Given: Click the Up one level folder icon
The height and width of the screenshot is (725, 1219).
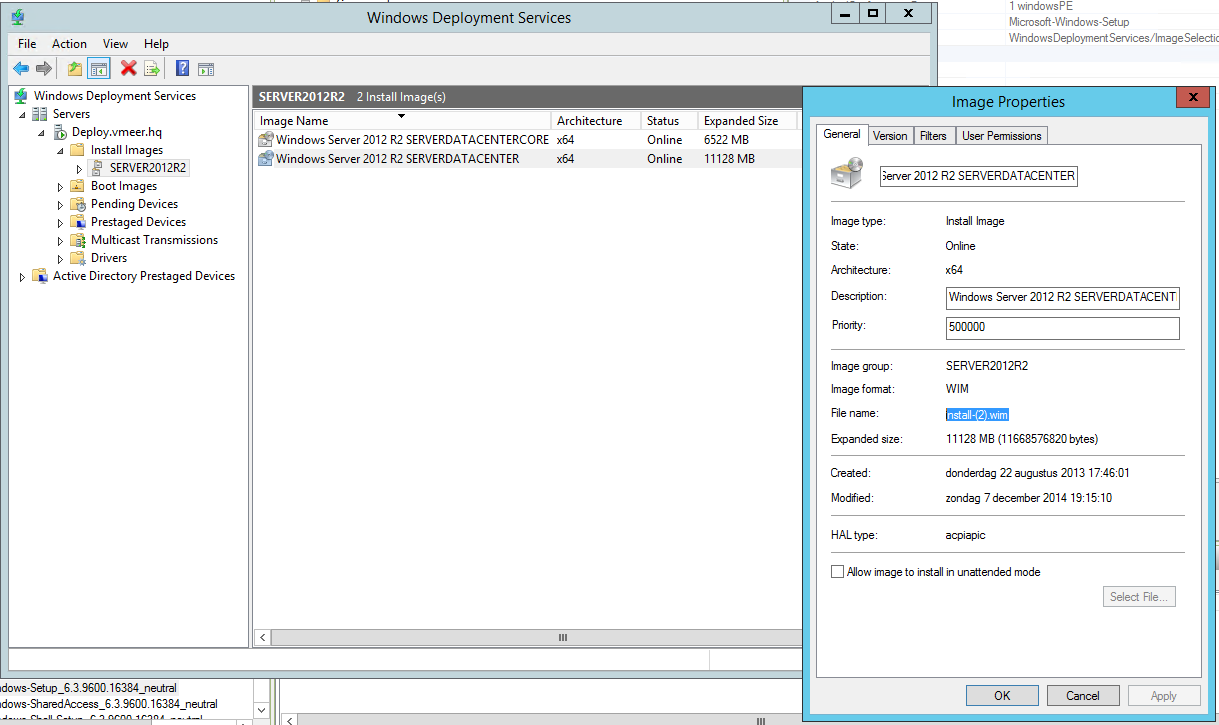Looking at the screenshot, I should 75,68.
